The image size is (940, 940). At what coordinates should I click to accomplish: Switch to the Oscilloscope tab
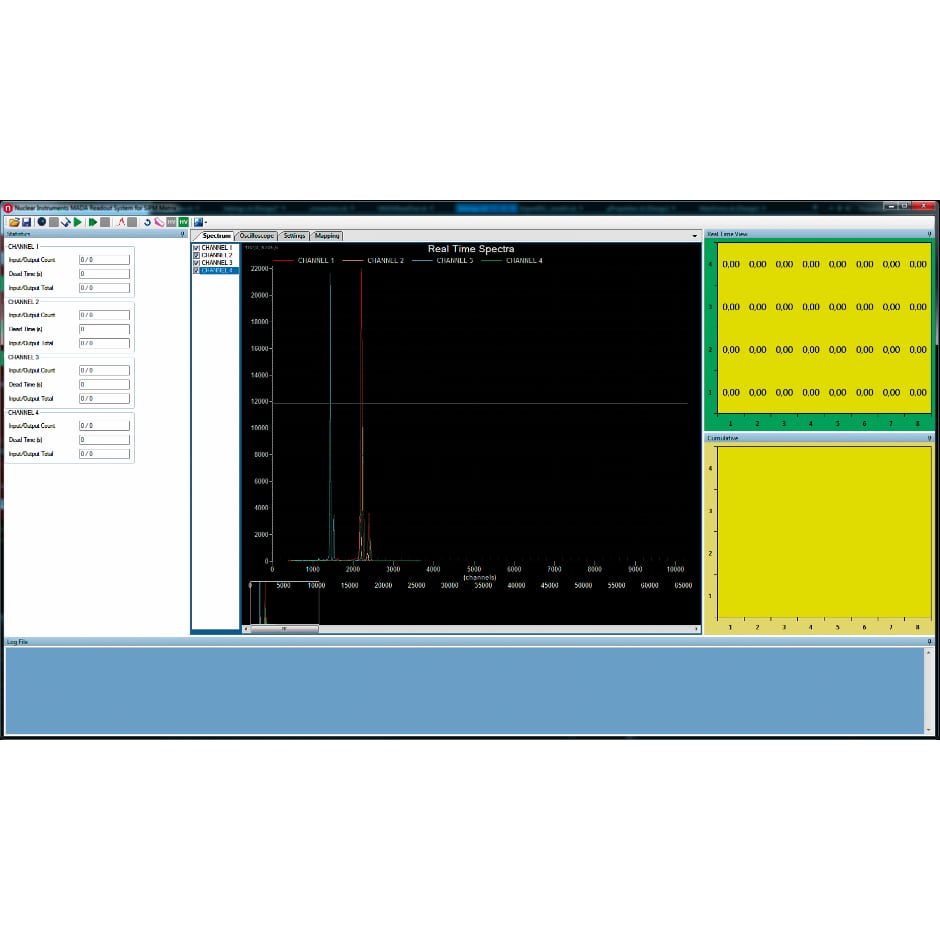tap(257, 236)
